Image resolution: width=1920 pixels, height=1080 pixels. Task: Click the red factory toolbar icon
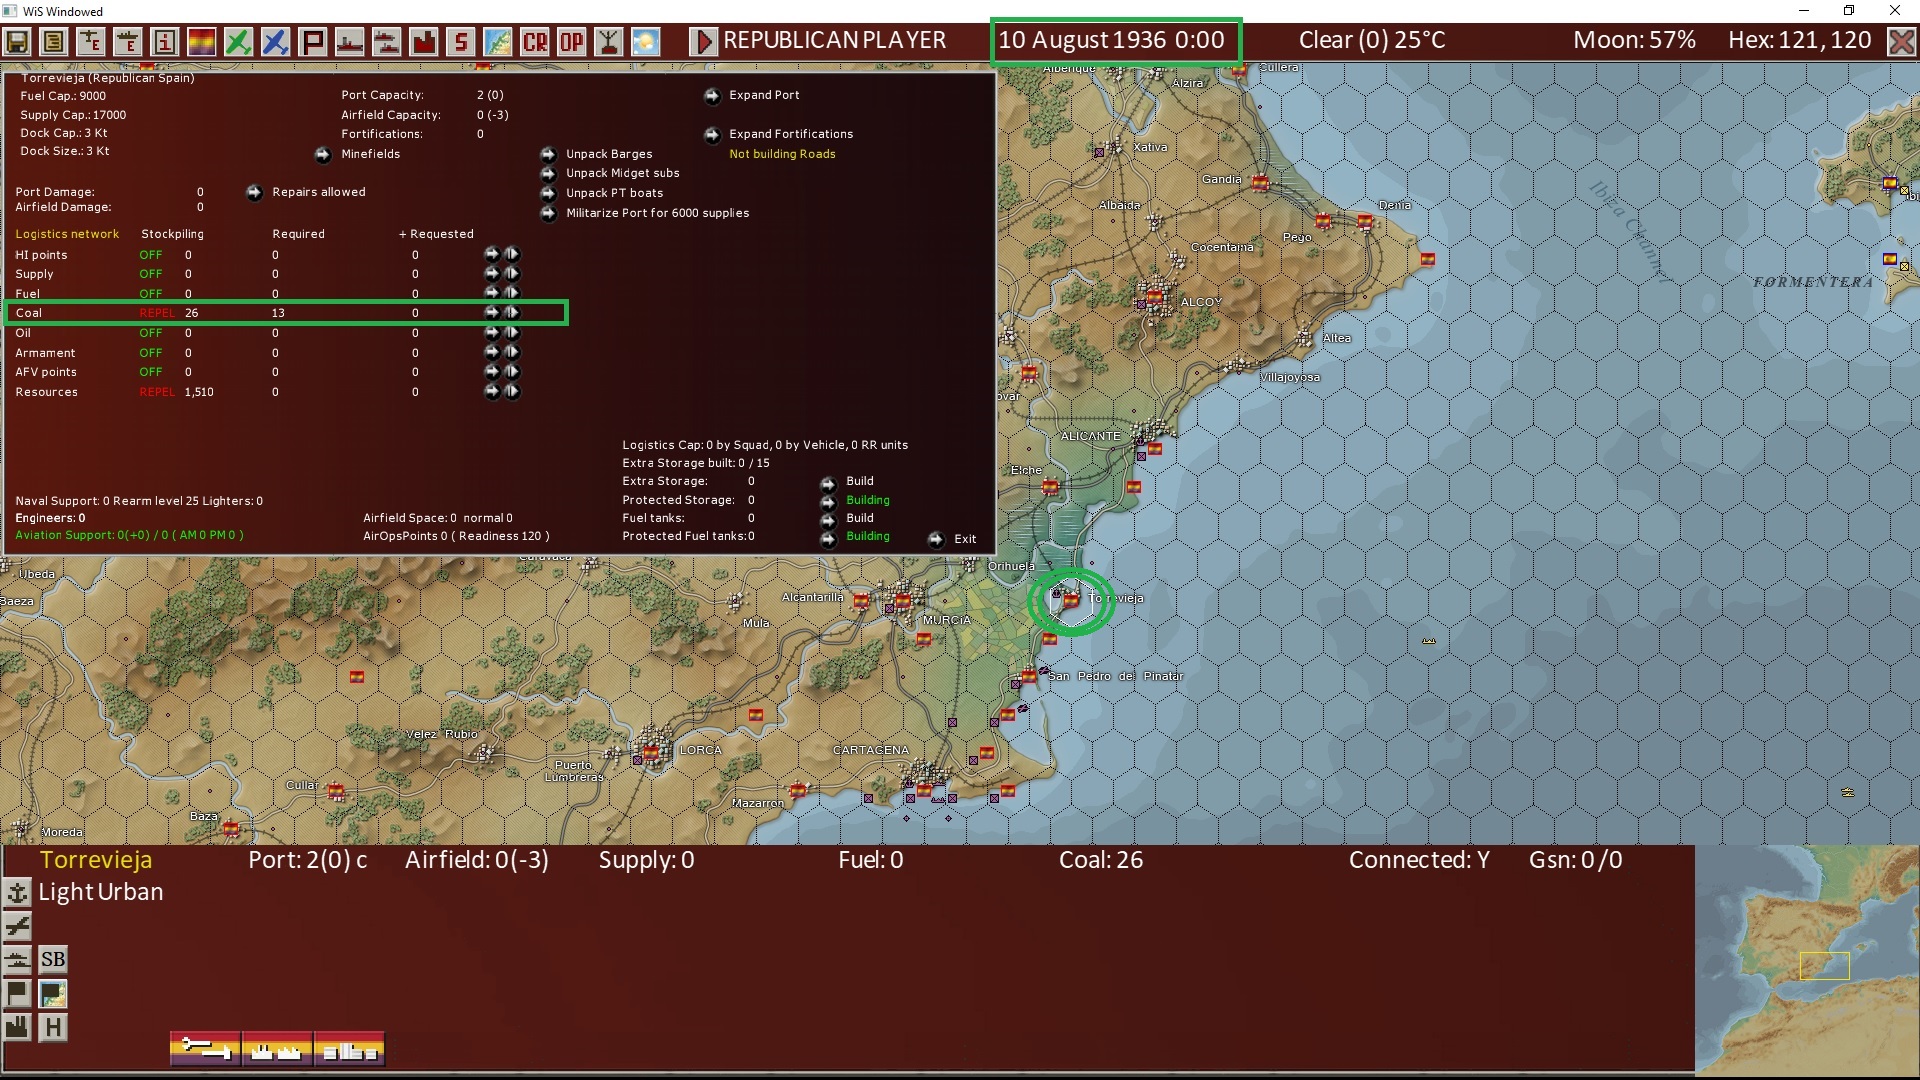(x=424, y=41)
